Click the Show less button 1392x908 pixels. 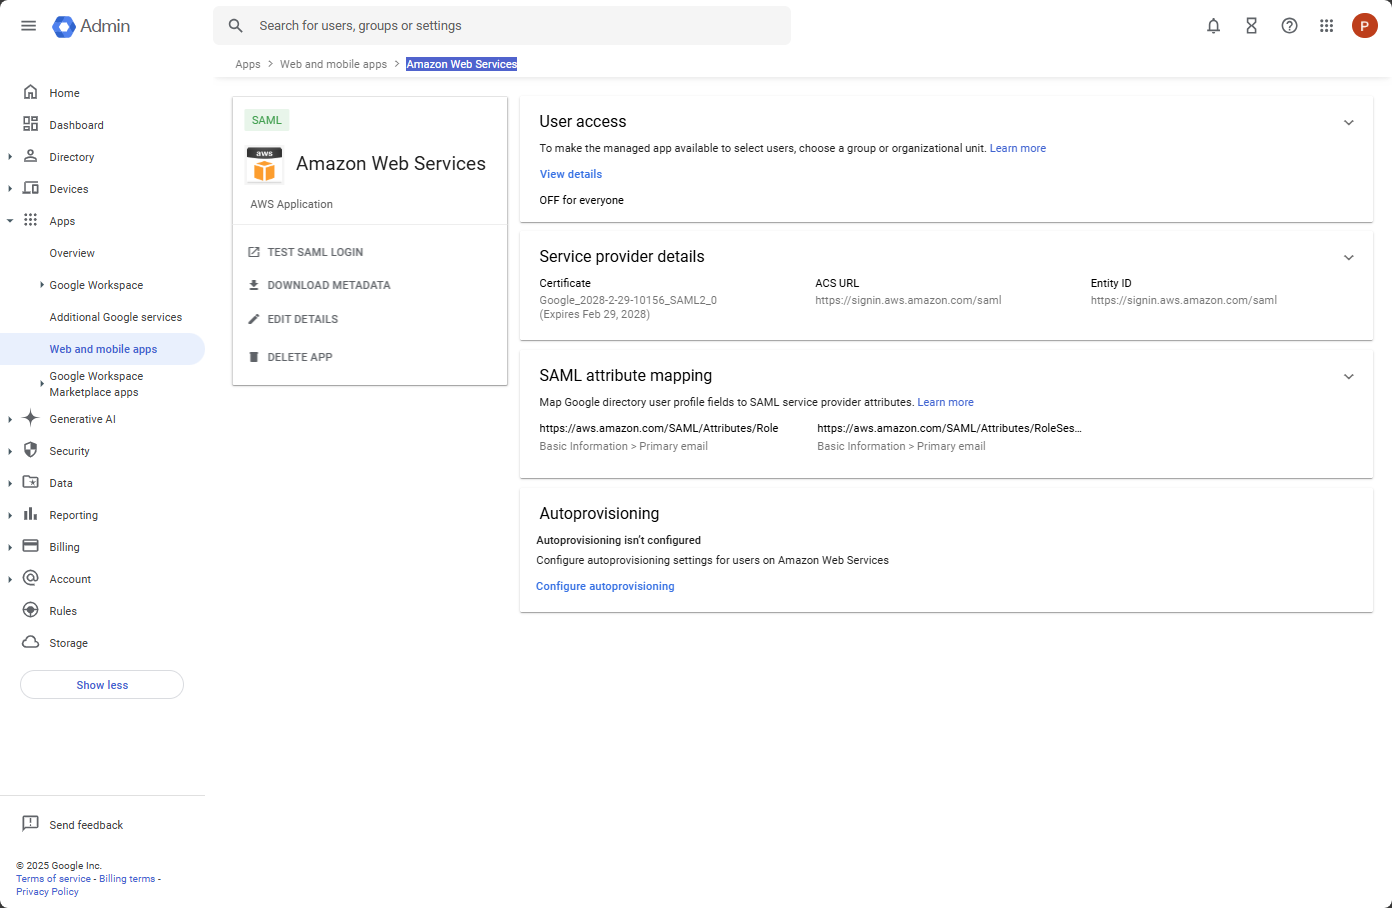[102, 685]
